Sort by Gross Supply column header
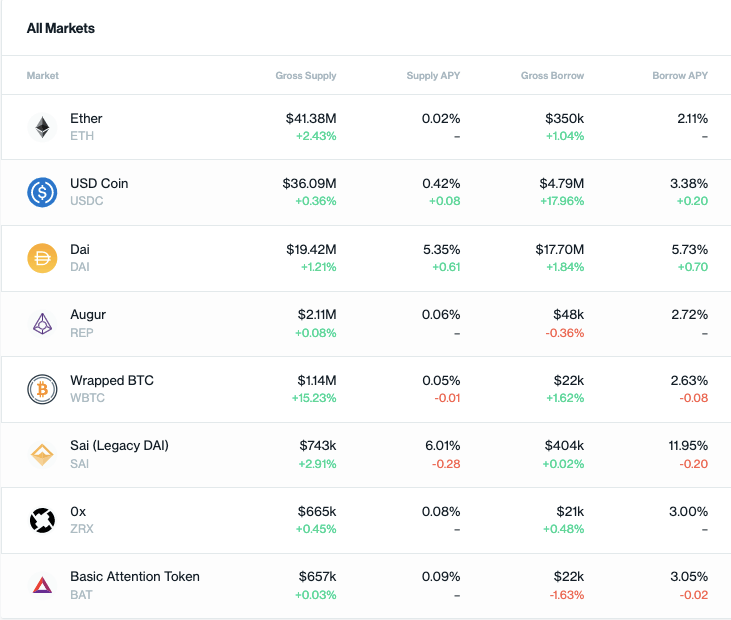731x620 pixels. tap(306, 76)
